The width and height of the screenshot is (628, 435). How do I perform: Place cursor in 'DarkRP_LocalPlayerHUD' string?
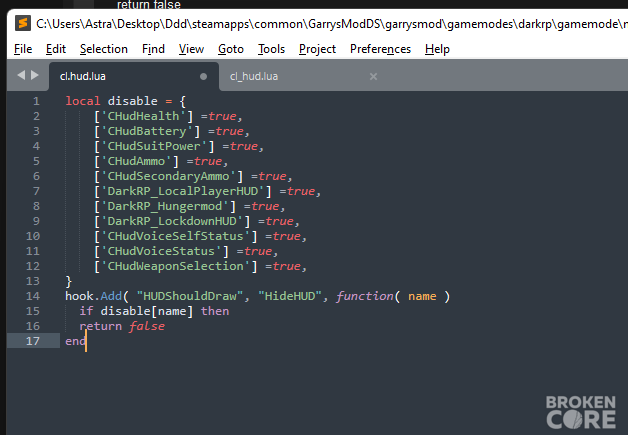[183, 191]
